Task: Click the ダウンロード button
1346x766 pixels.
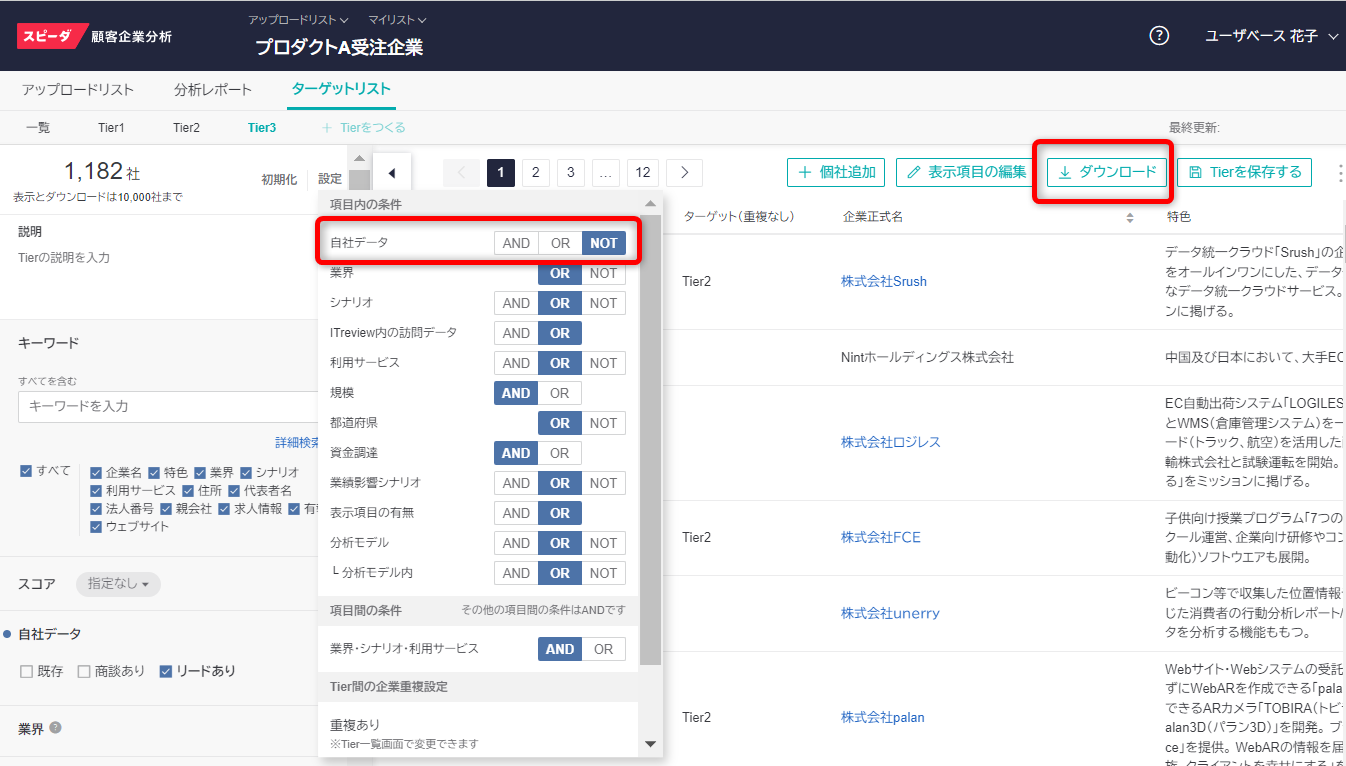Action: coord(1107,172)
